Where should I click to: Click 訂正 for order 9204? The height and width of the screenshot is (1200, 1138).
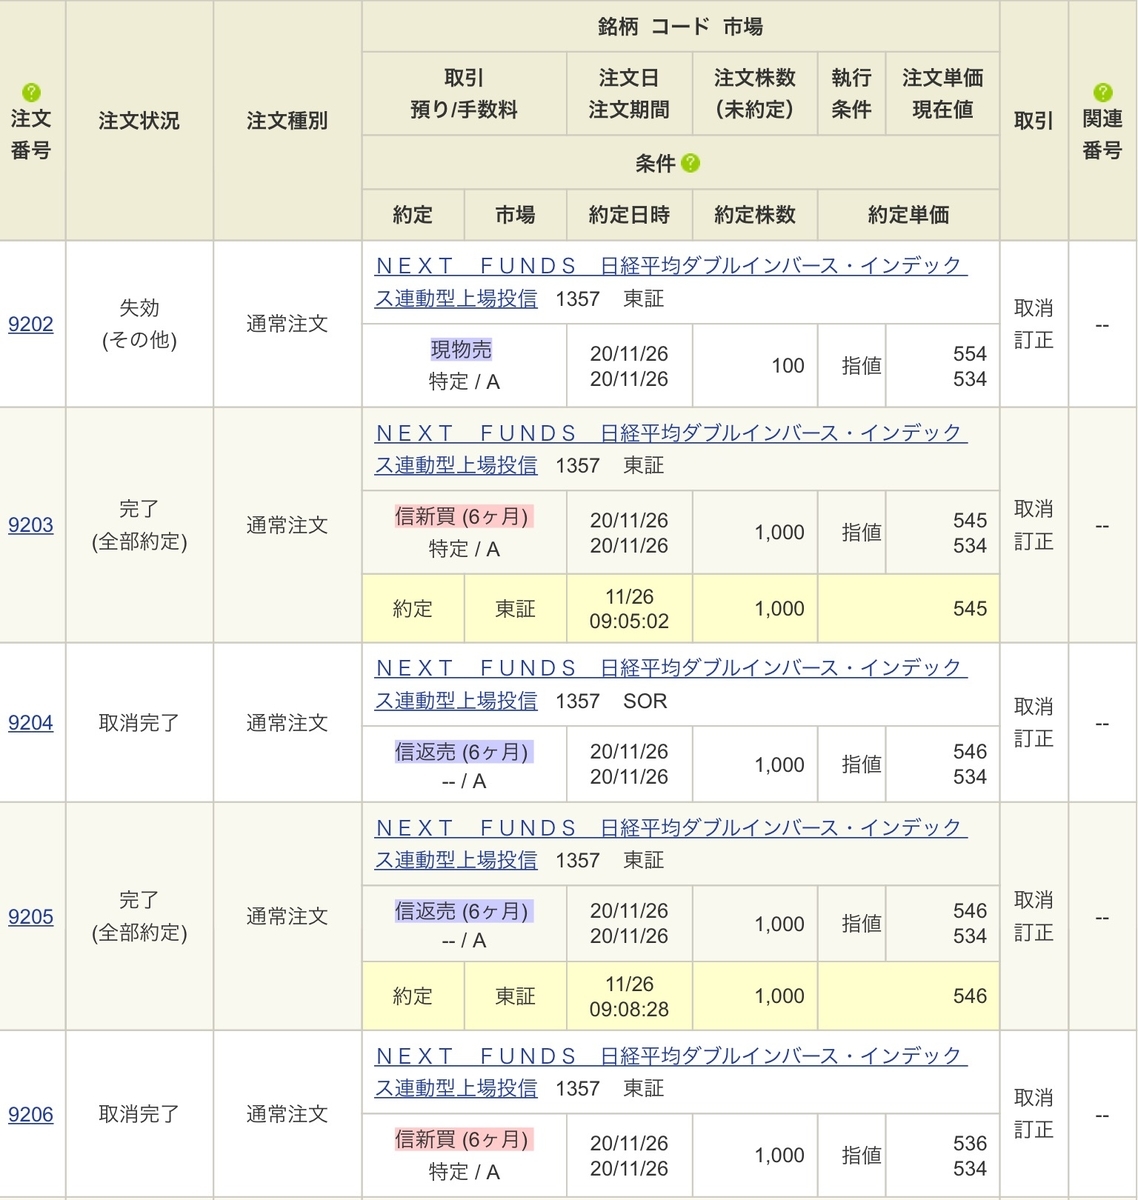pyautogui.click(x=1034, y=738)
